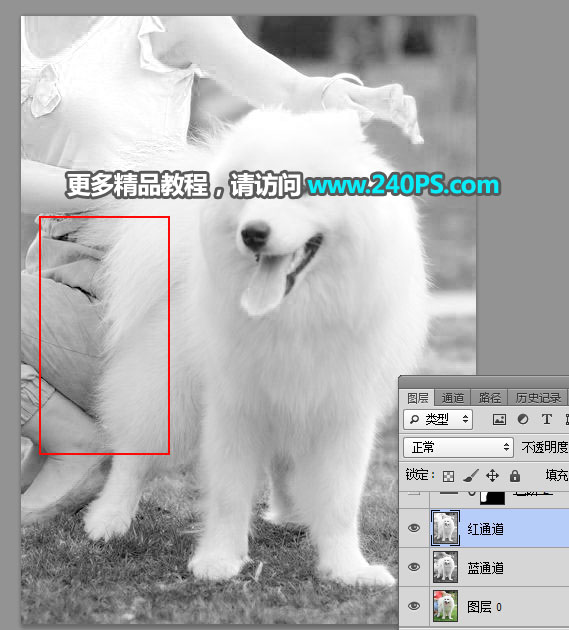
Task: Select the 图层 0 layer name
Action: pyautogui.click(x=484, y=607)
